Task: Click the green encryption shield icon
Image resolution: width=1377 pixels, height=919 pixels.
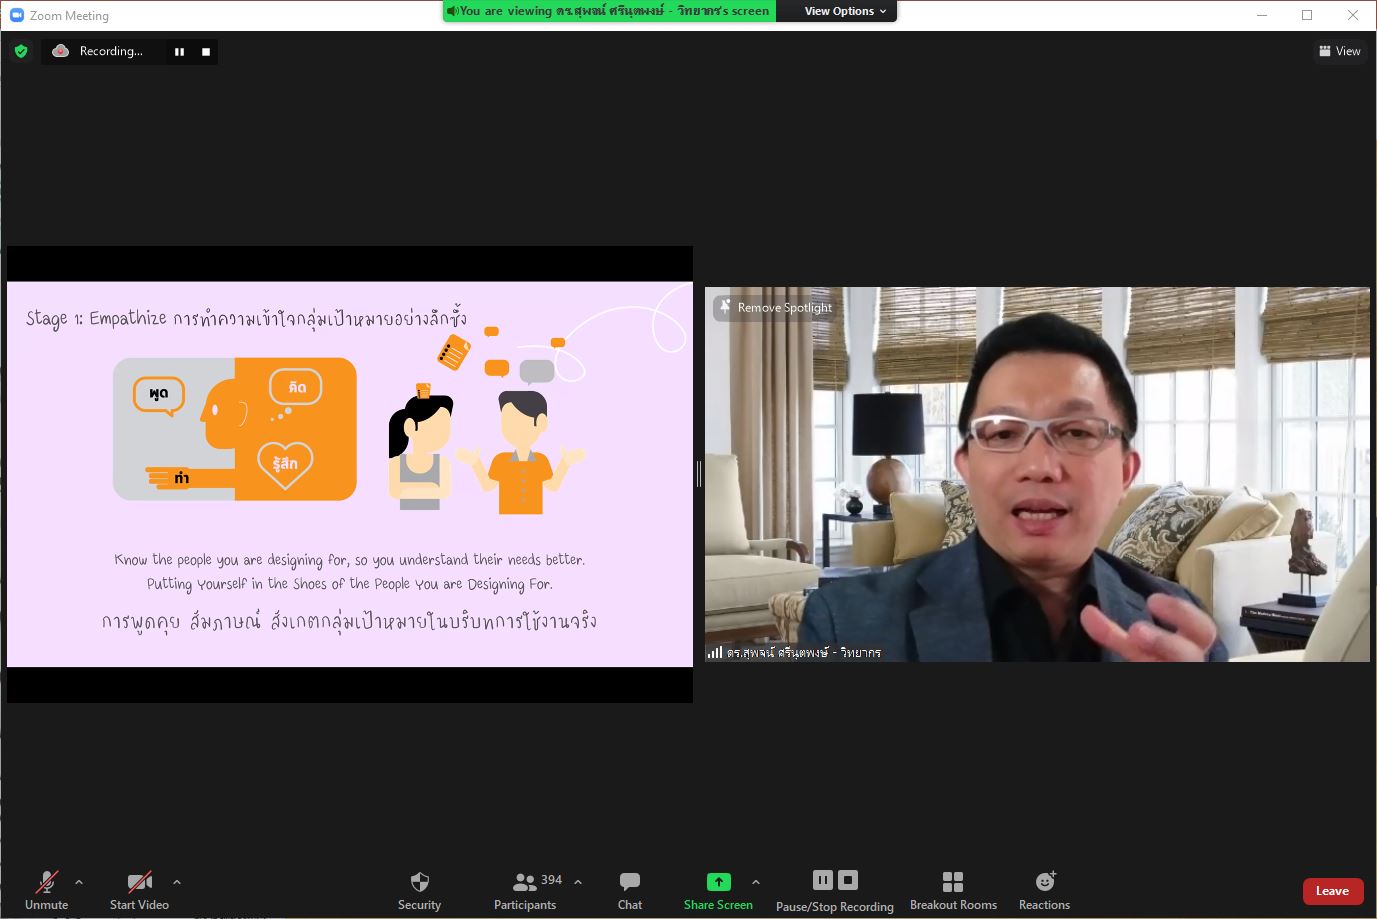Action: [21, 51]
